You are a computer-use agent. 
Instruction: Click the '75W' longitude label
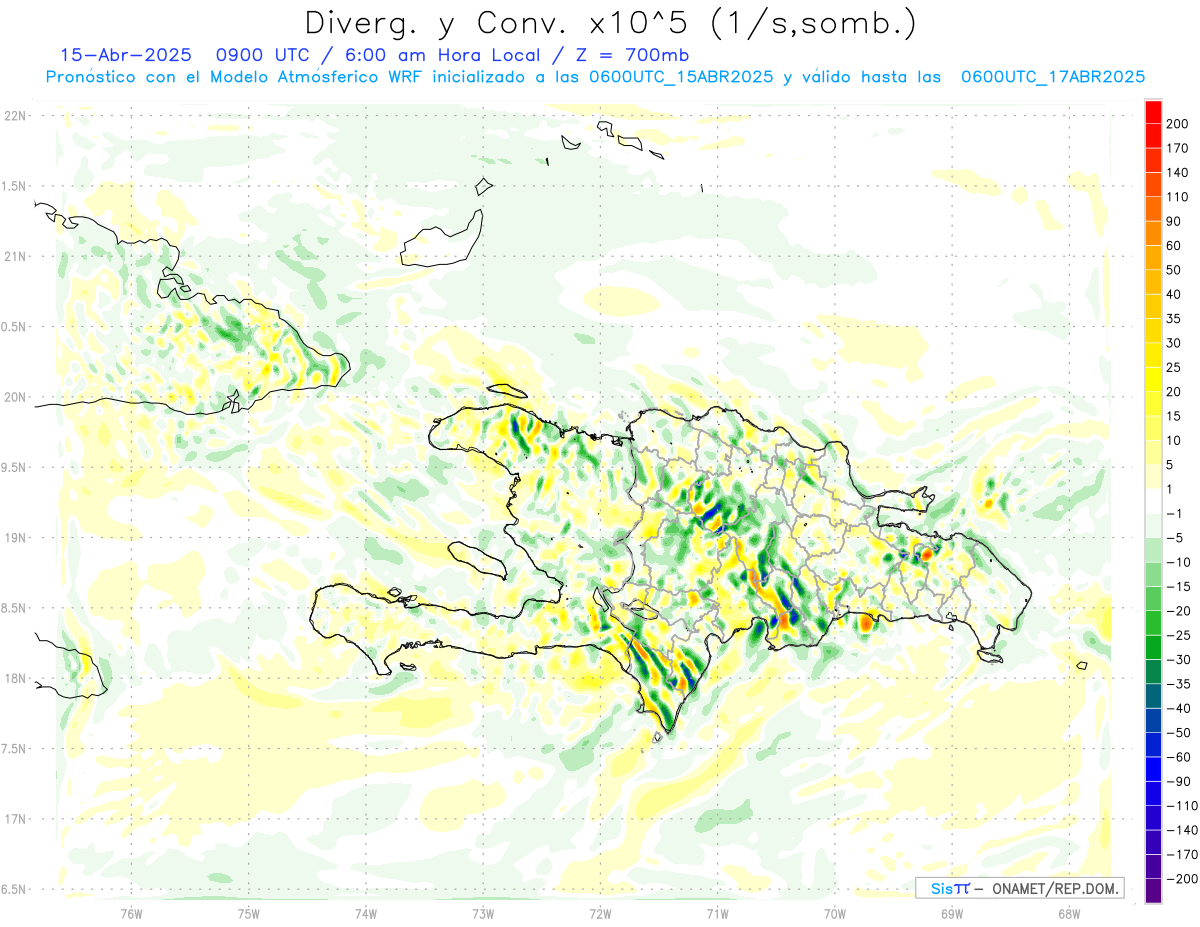pos(249,913)
